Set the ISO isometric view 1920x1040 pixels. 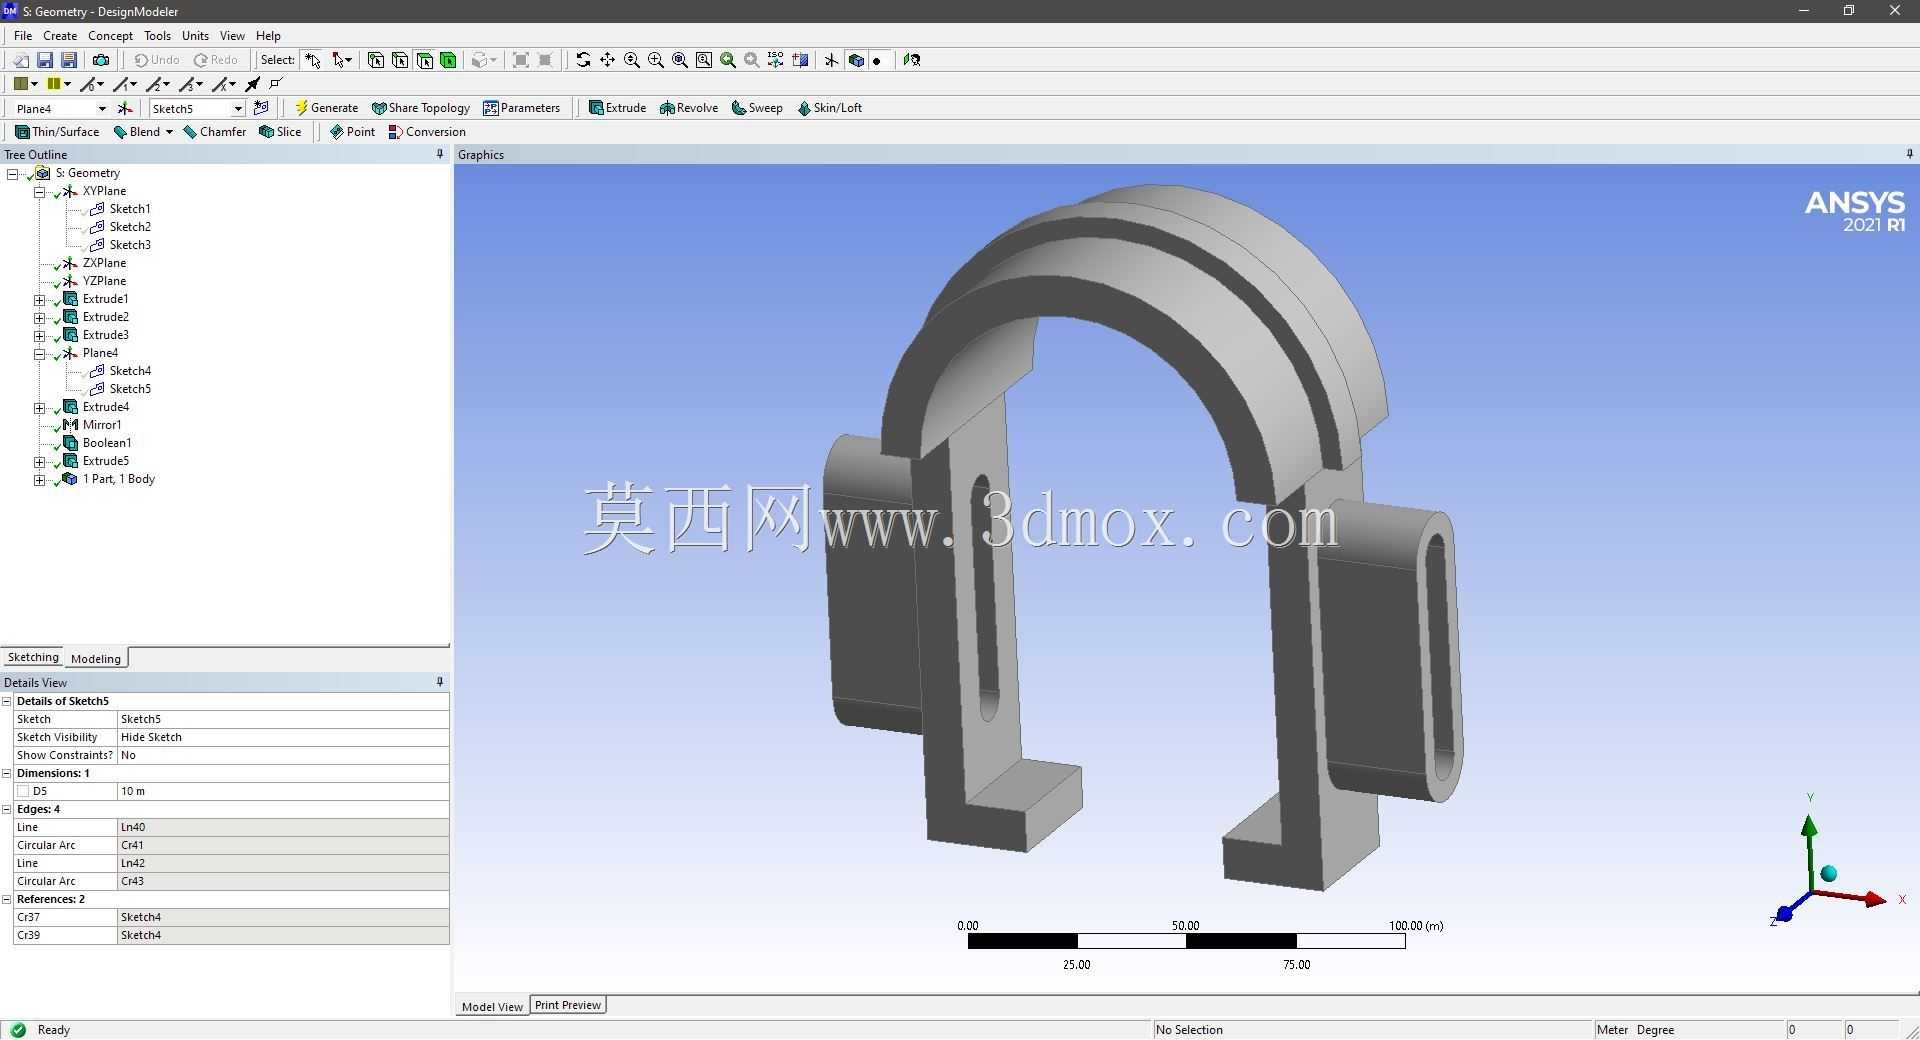tap(776, 60)
